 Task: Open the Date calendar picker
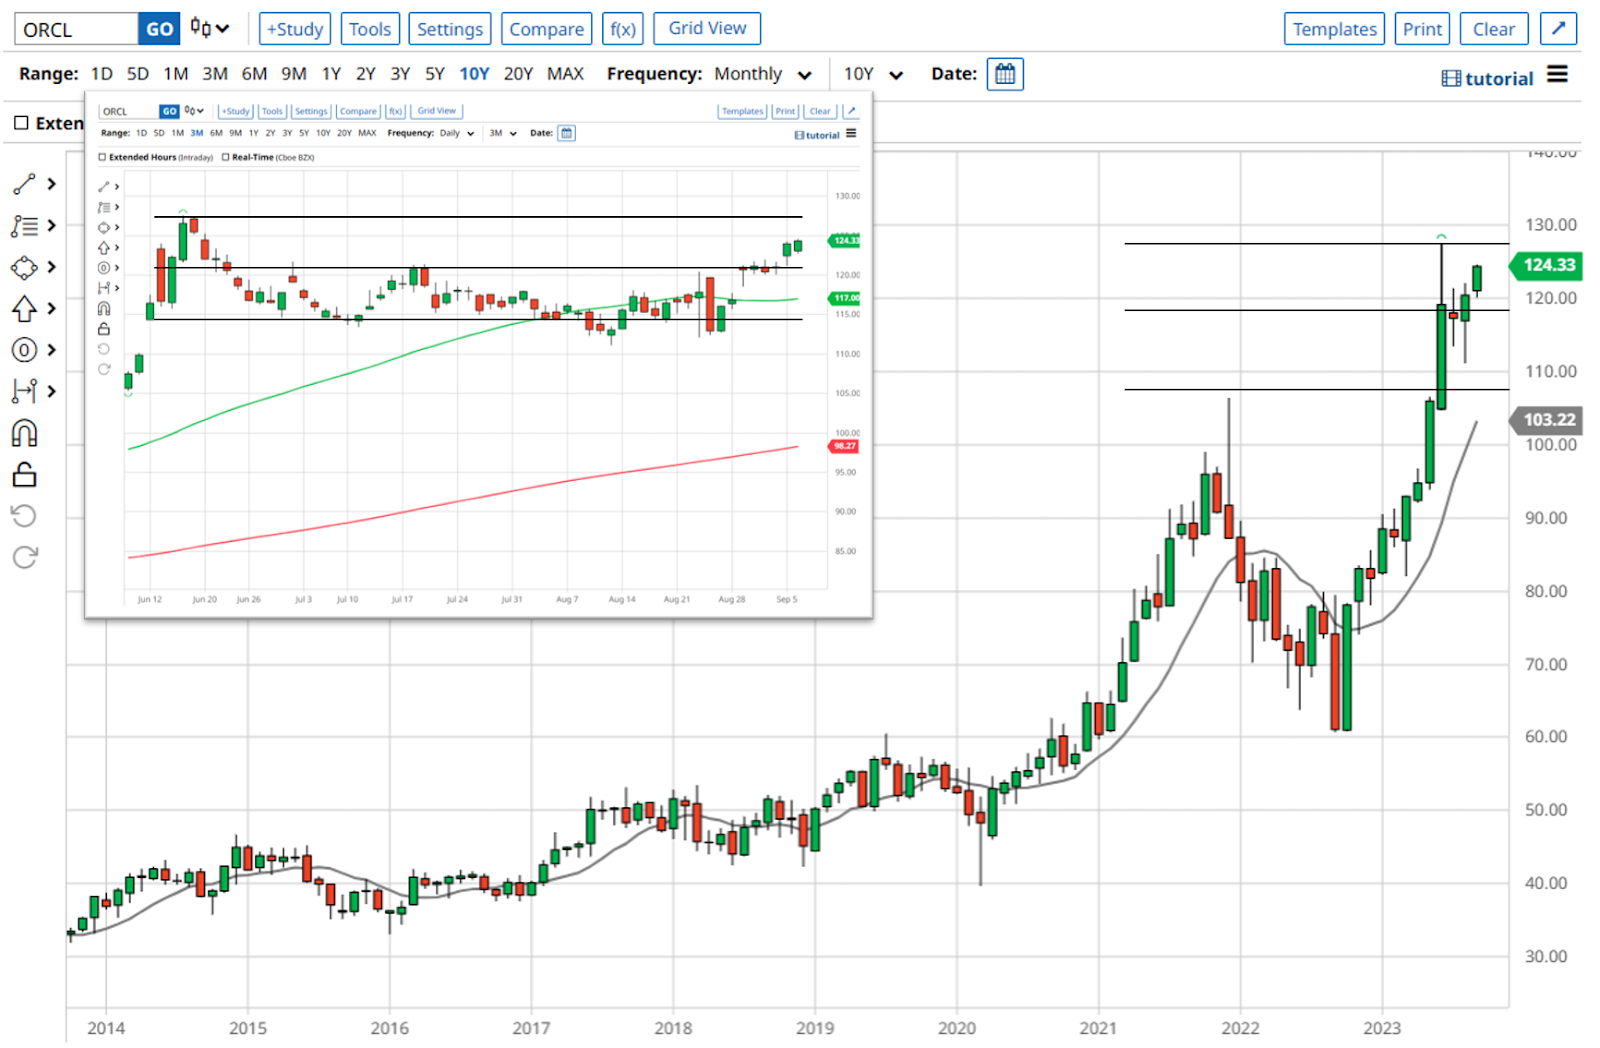click(x=1004, y=73)
